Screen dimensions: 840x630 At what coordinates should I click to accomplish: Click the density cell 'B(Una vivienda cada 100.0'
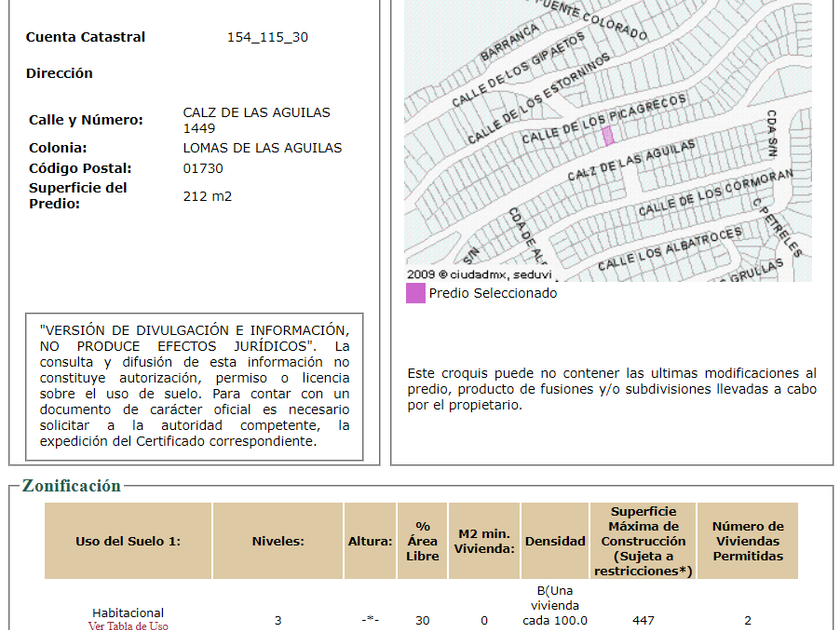[555, 606]
